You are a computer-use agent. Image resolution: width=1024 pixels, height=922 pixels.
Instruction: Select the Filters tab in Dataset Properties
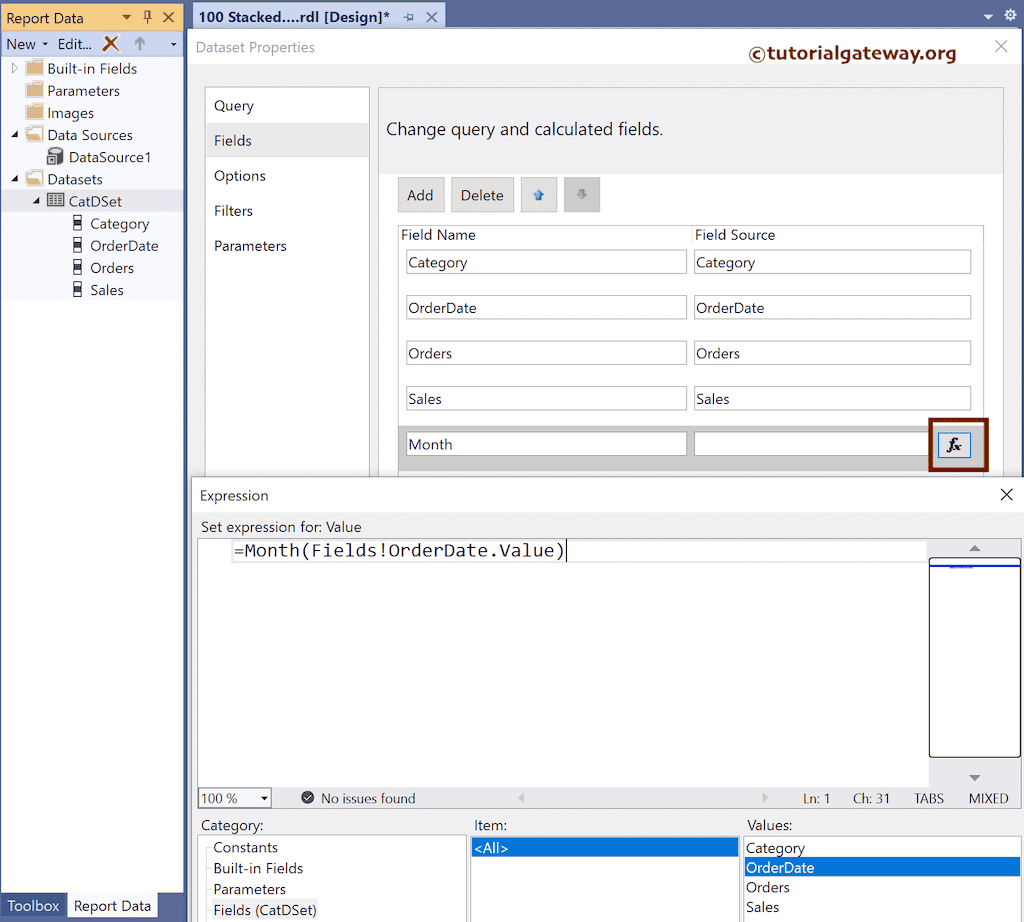[x=232, y=210]
